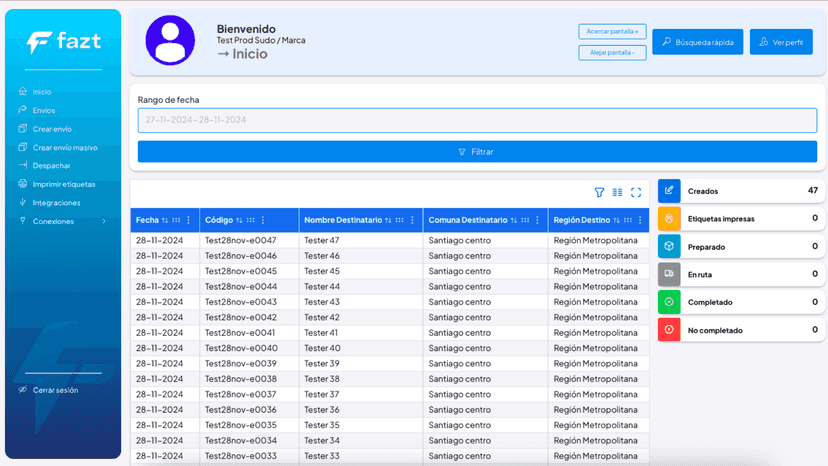
Task: Click the Búsqueda rápida button
Action: click(698, 42)
